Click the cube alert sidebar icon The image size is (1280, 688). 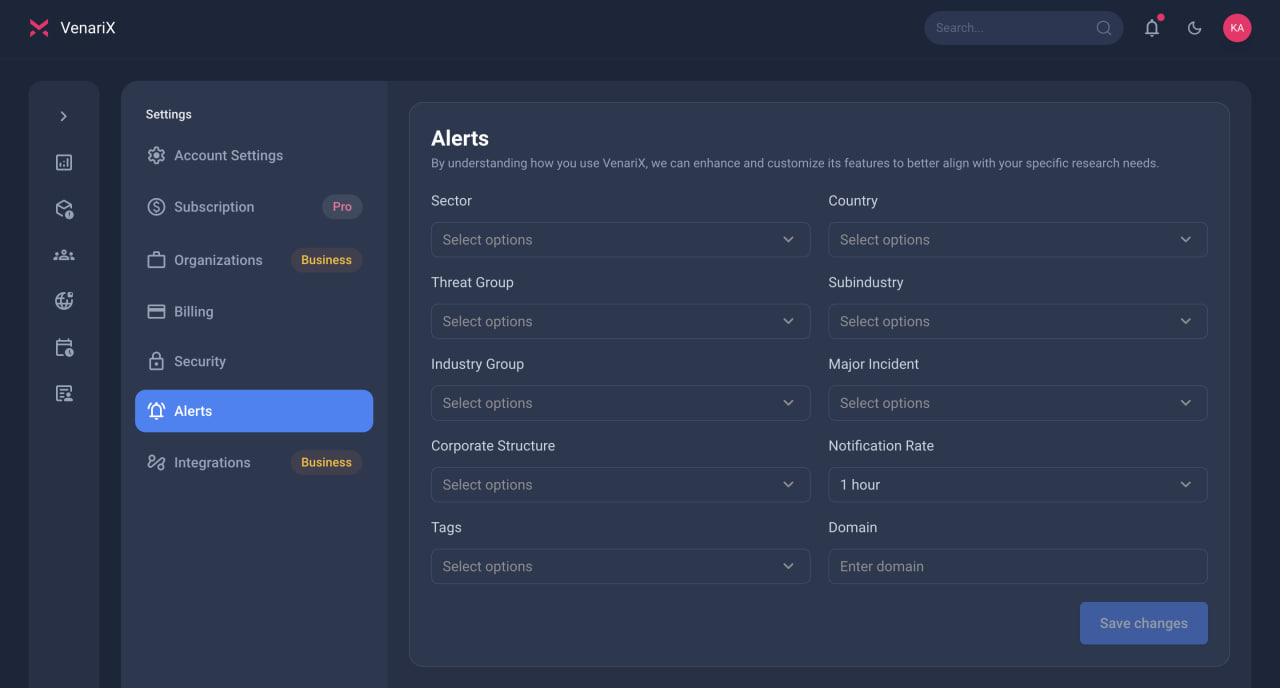tap(64, 209)
